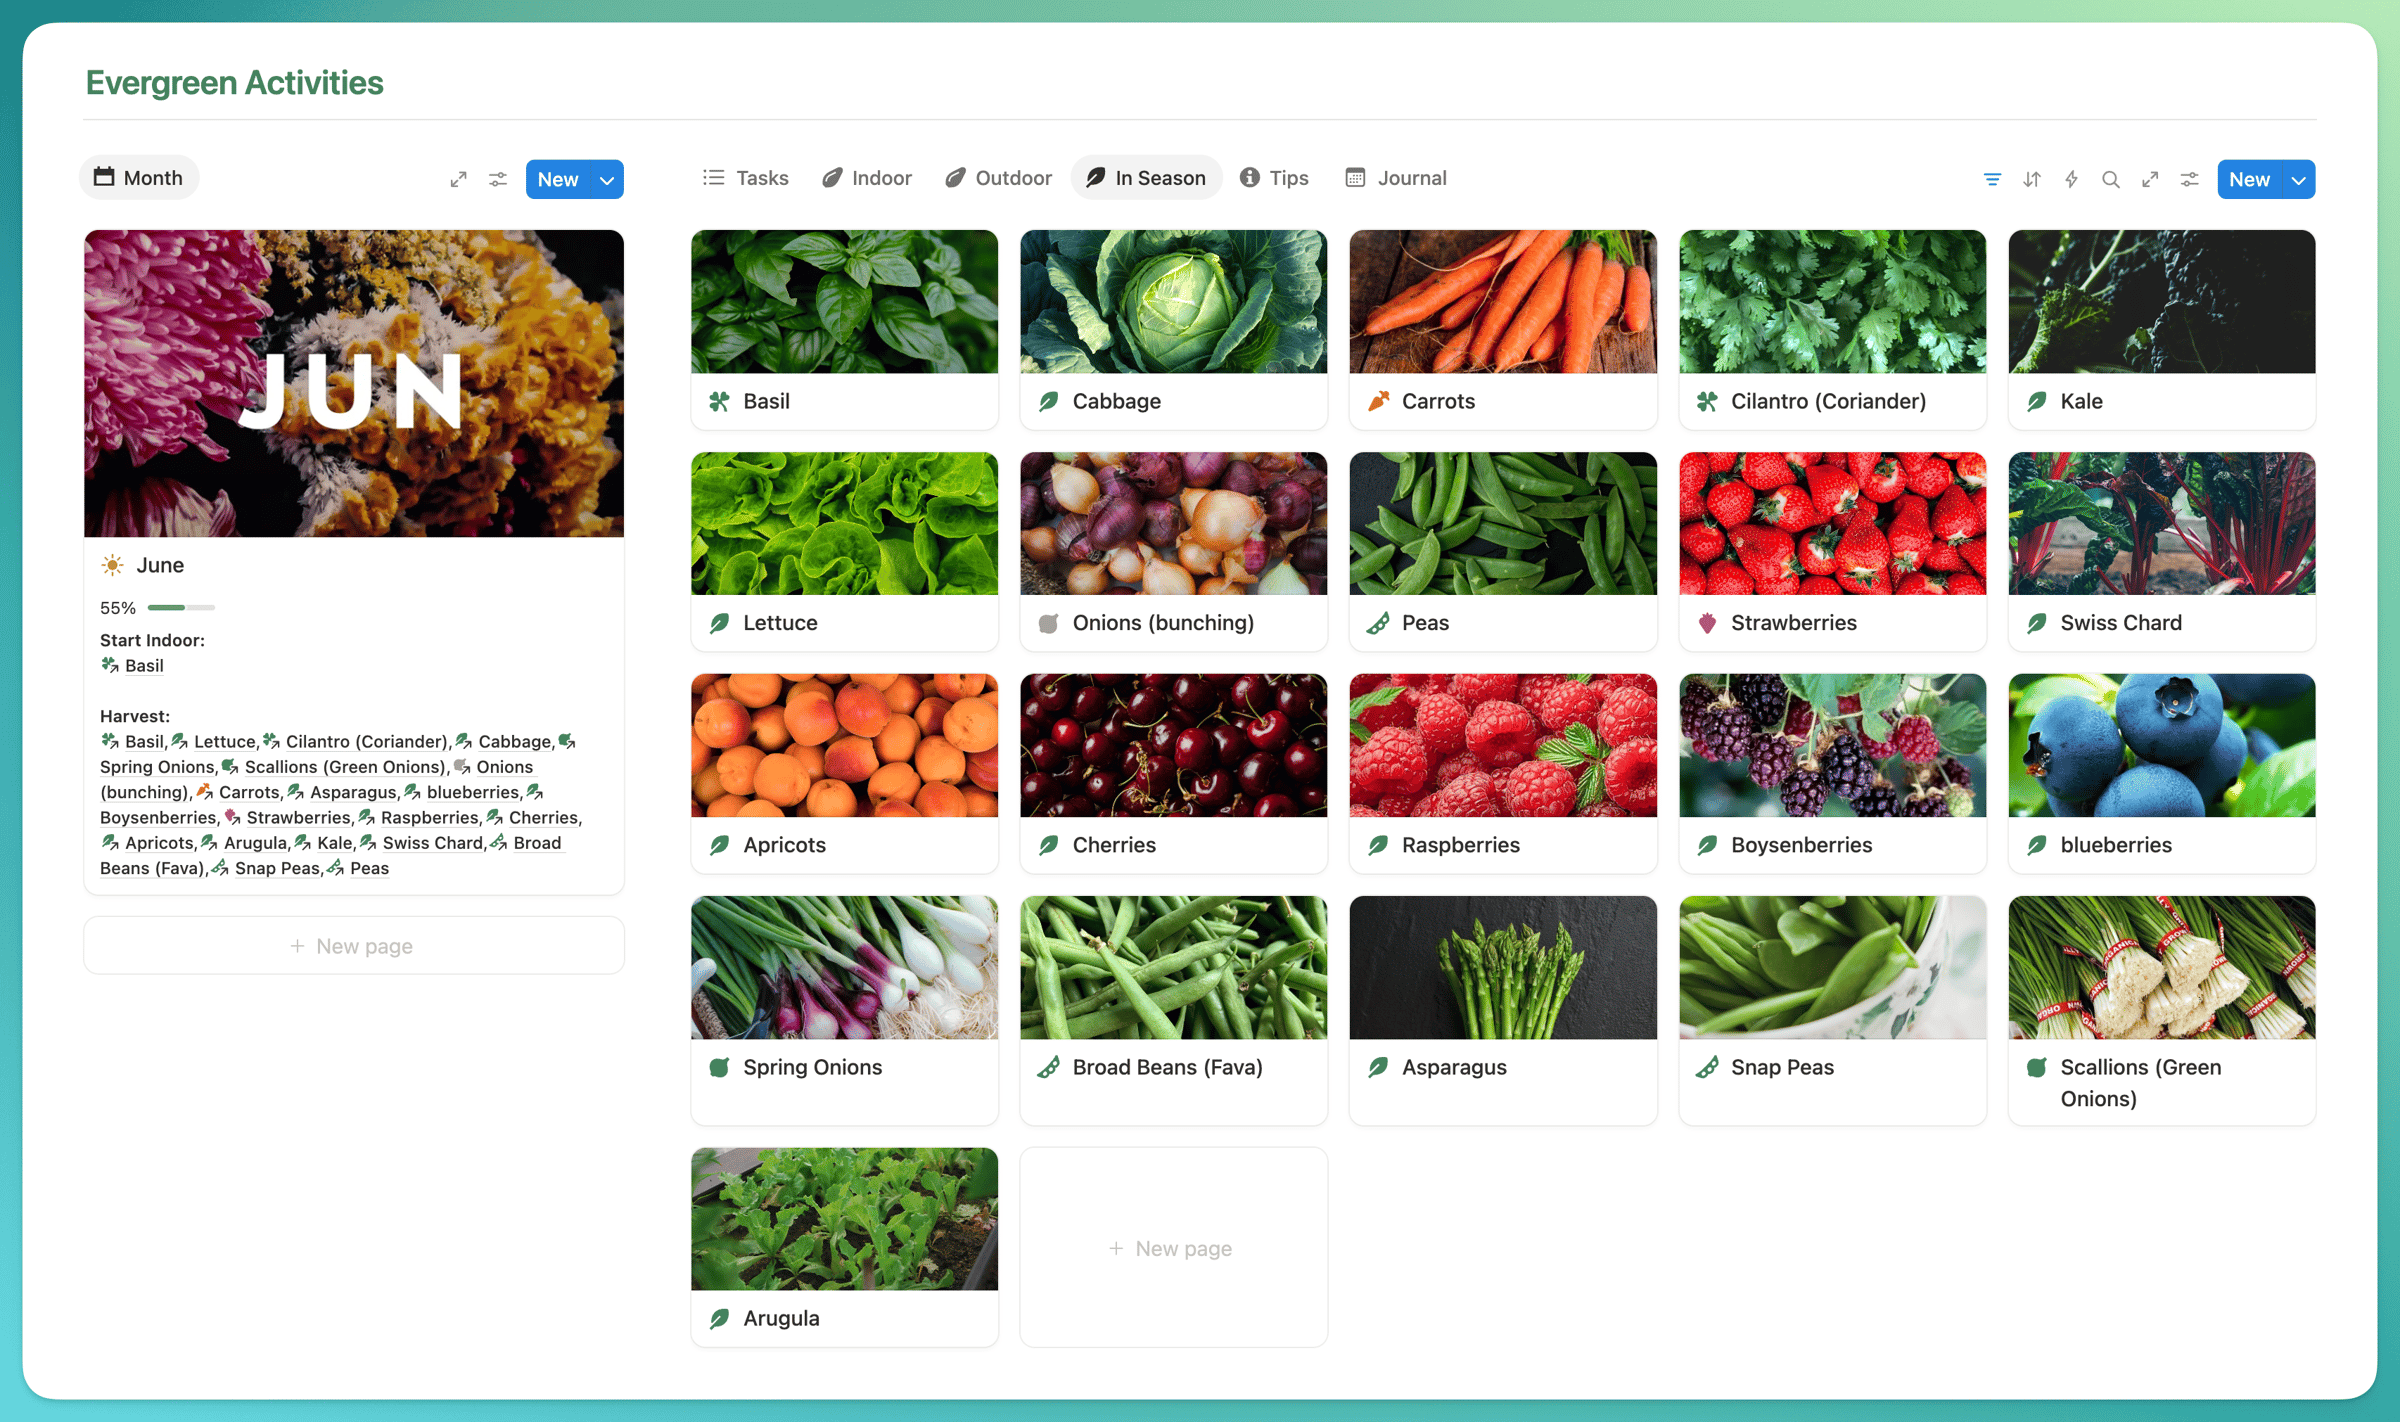Click the leaf icon on Arugula card
Image resolution: width=2400 pixels, height=1422 pixels.
pyautogui.click(x=719, y=1318)
